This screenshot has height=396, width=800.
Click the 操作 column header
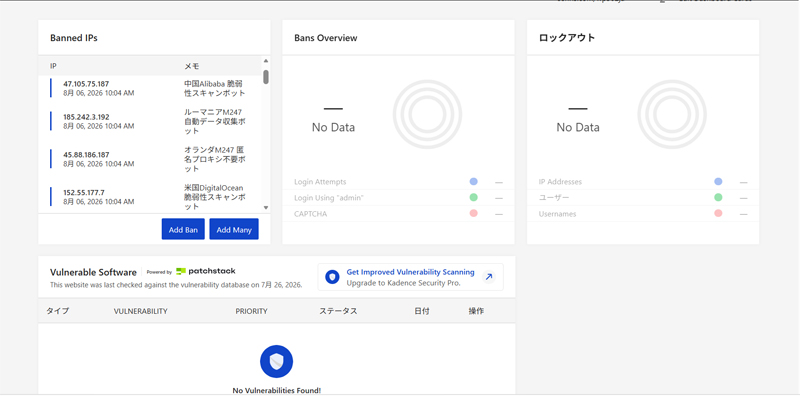[476, 311]
